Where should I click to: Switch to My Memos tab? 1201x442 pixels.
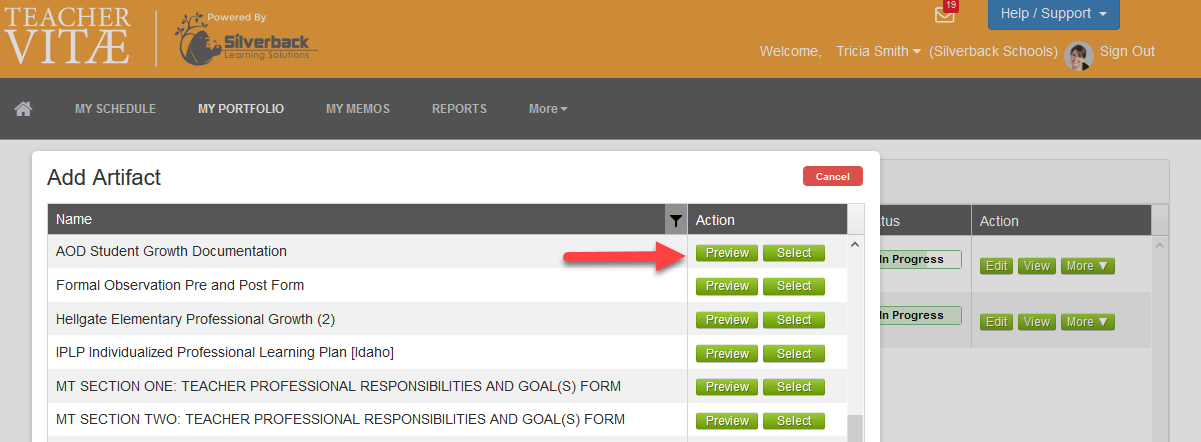[358, 109]
